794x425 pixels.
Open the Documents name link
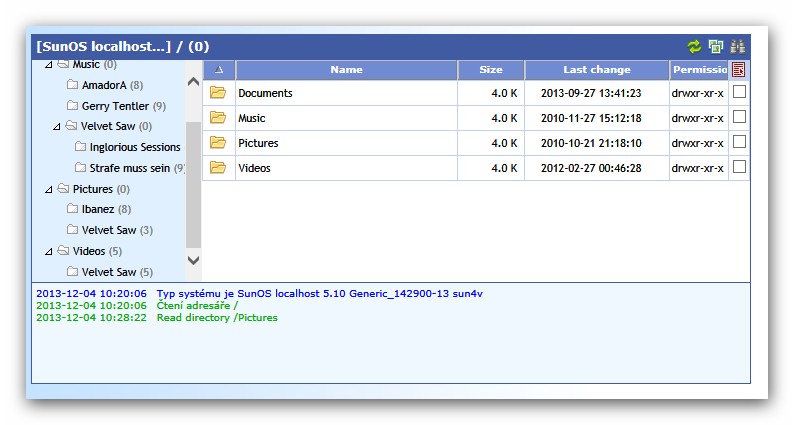[265, 93]
